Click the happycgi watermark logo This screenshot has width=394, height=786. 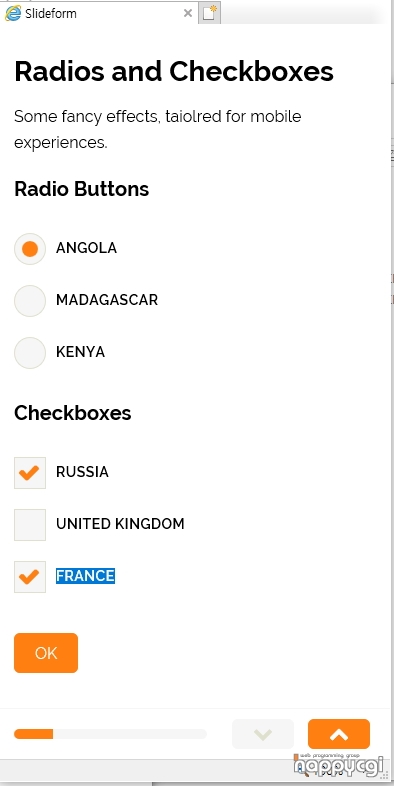click(x=339, y=765)
